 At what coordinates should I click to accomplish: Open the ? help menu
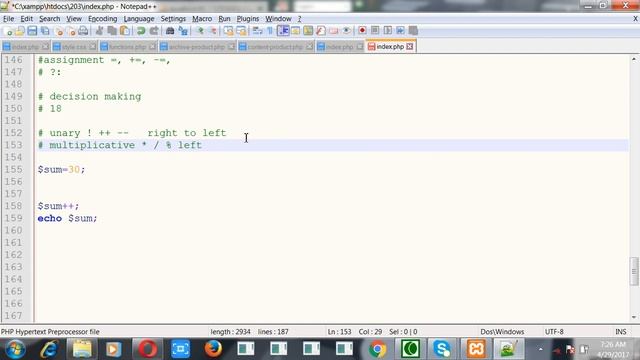point(299,19)
